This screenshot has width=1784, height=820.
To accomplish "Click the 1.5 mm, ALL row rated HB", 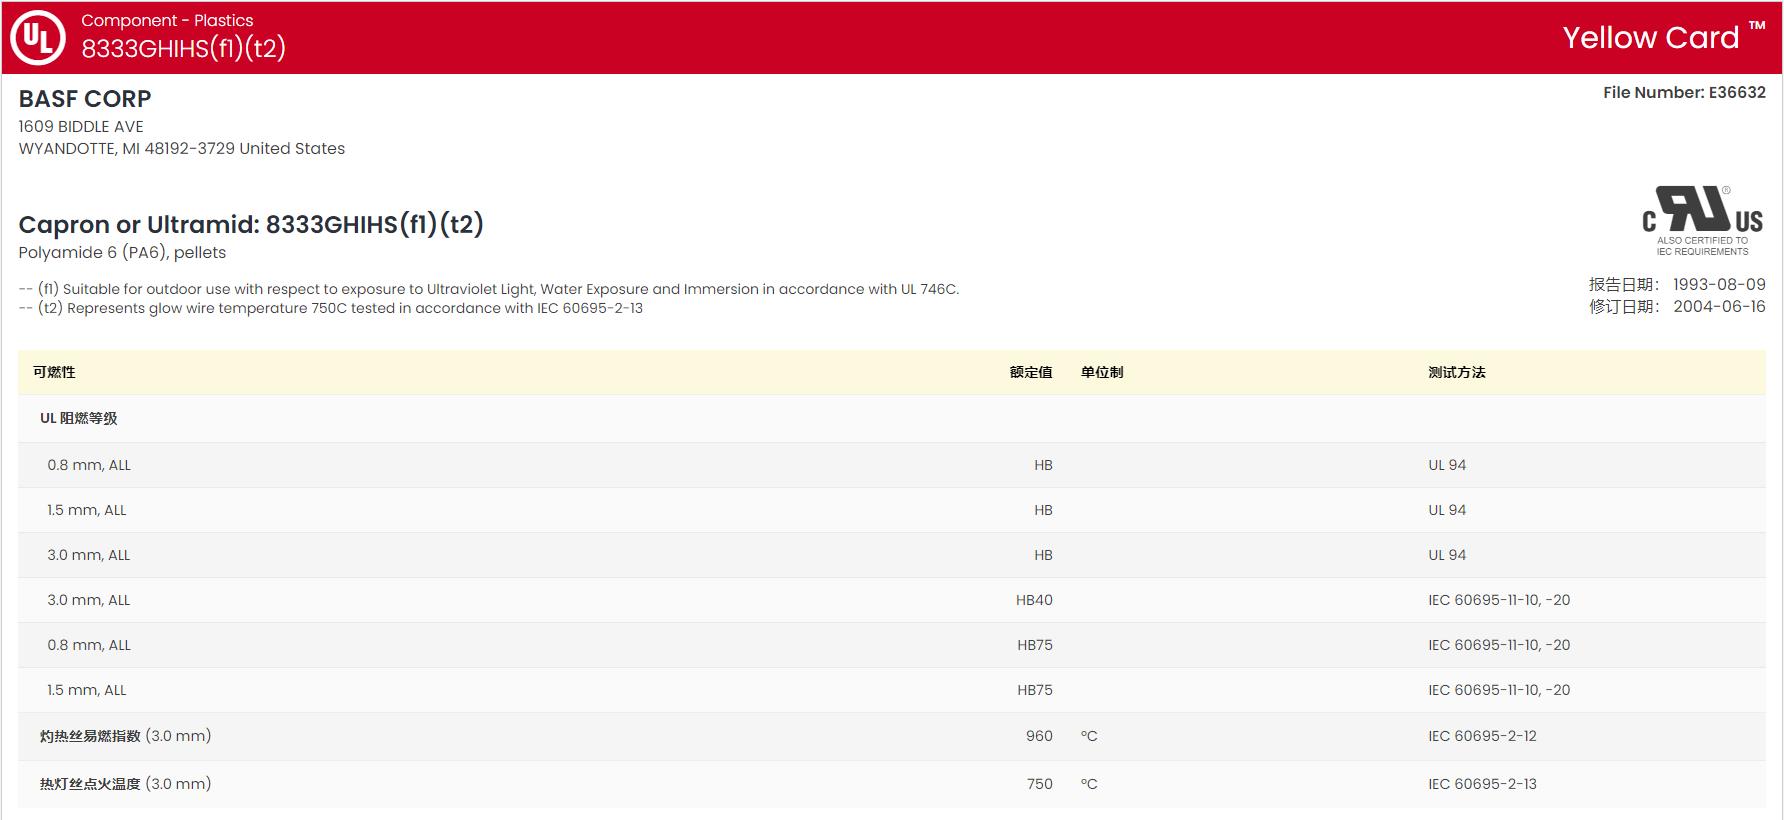I will point(892,510).
